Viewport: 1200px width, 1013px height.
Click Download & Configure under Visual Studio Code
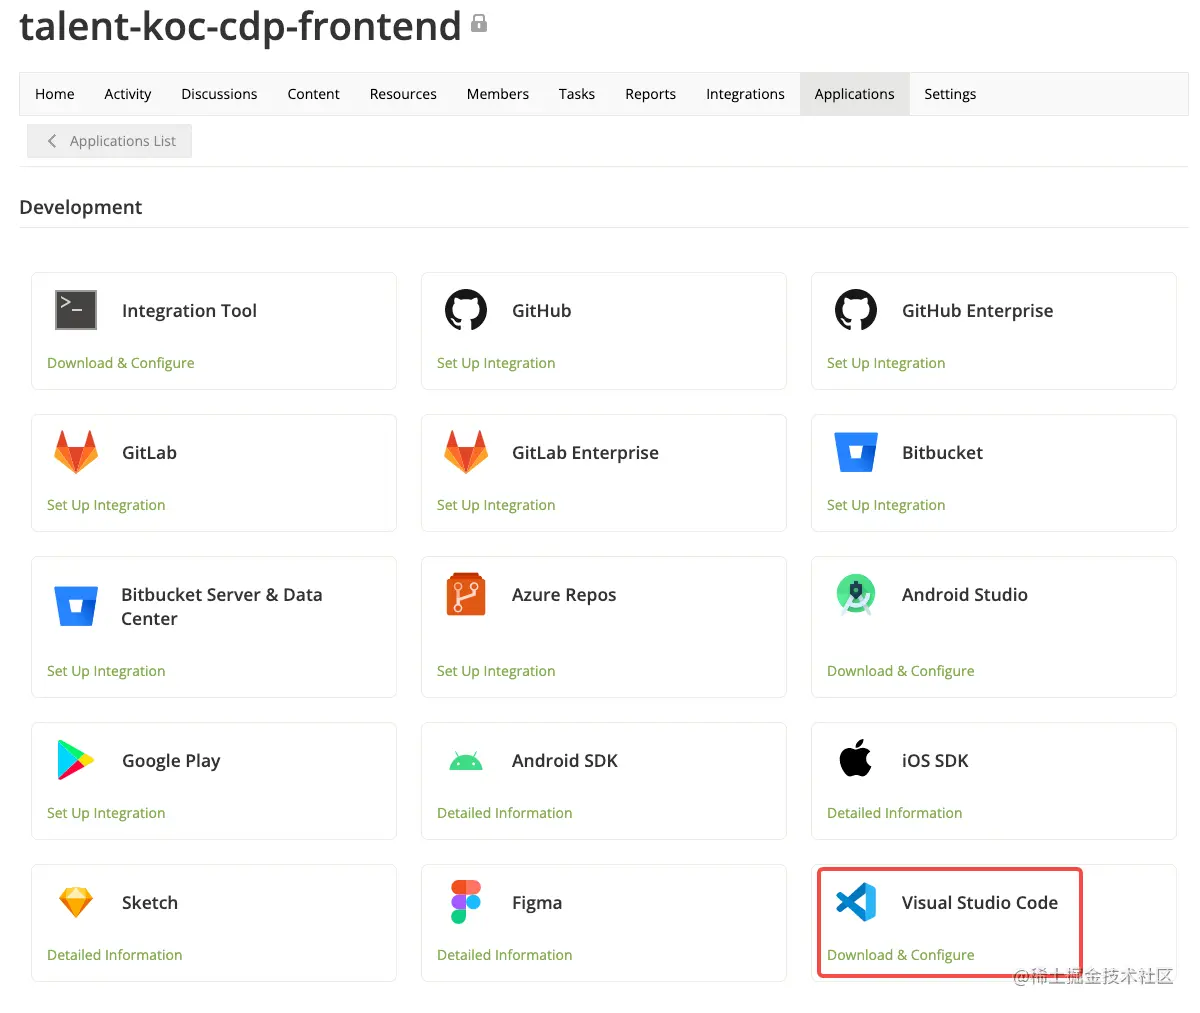pos(900,955)
